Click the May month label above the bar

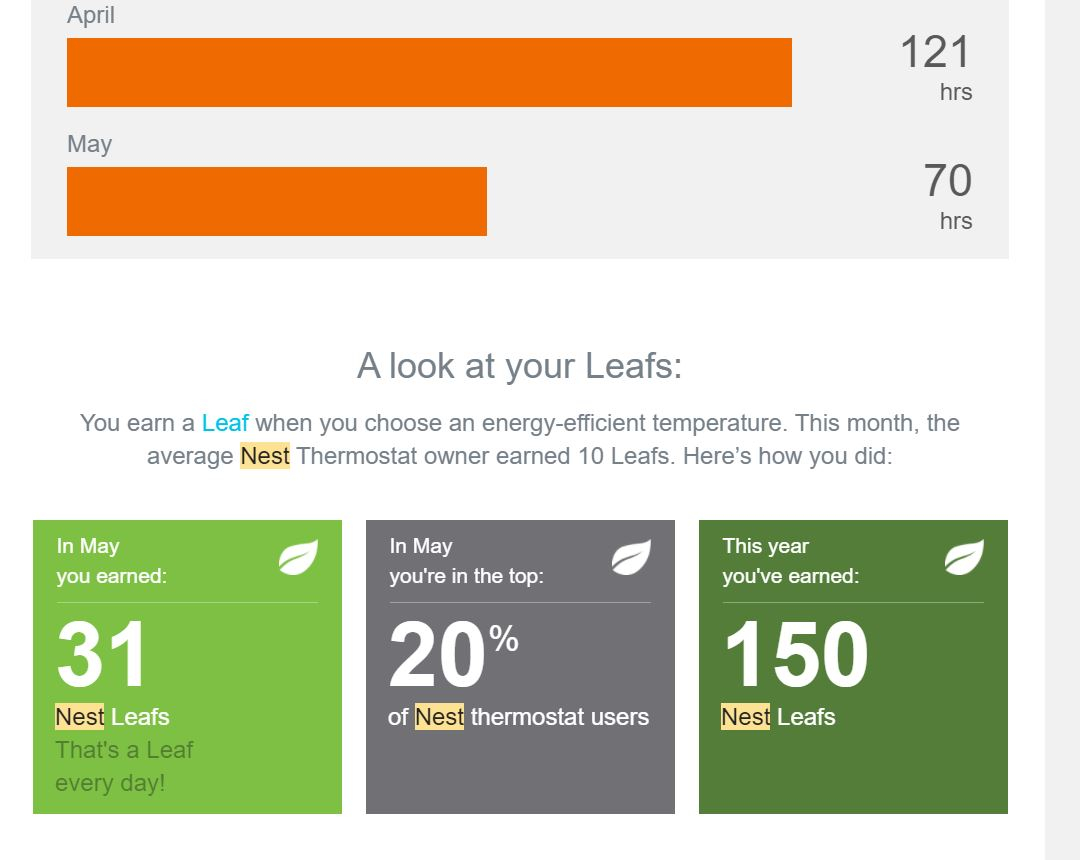click(x=90, y=144)
